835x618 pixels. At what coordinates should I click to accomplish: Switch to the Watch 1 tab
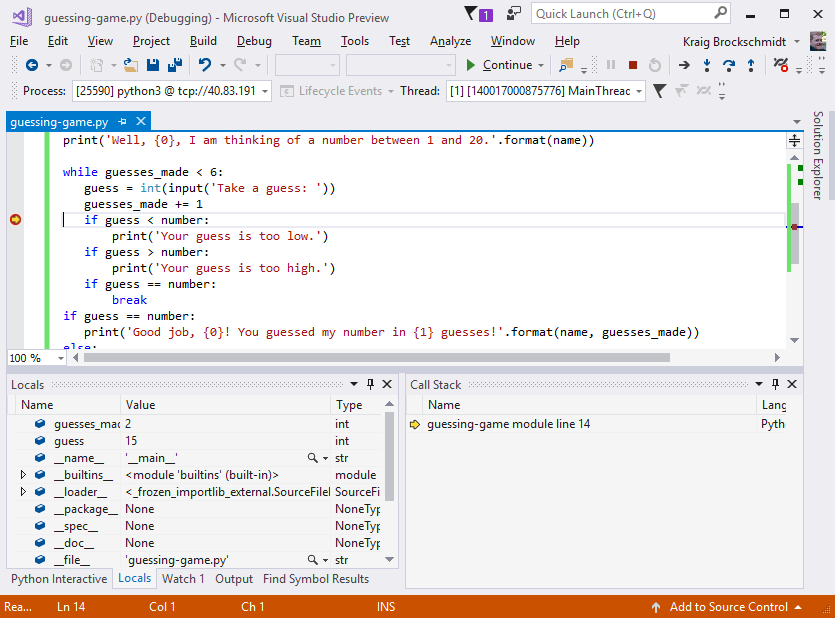pyautogui.click(x=183, y=578)
